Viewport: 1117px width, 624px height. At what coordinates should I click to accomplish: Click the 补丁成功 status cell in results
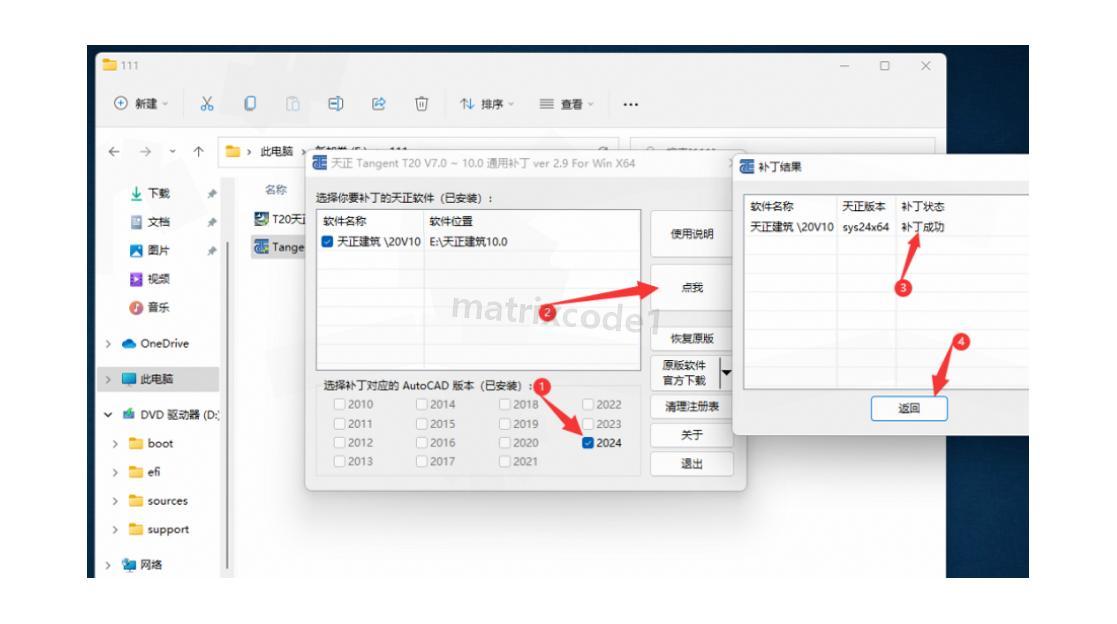click(923, 227)
